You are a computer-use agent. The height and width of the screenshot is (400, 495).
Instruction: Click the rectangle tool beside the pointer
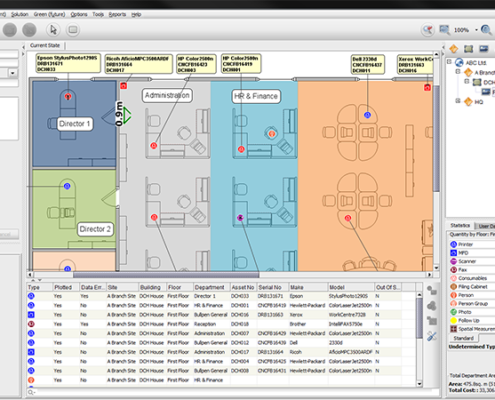tap(73, 30)
